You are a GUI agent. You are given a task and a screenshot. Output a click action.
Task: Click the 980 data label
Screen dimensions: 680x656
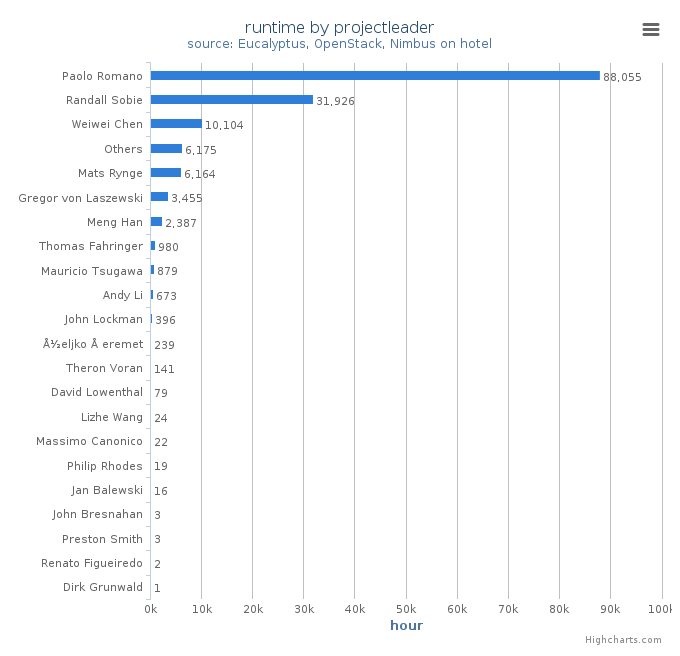[x=168, y=247]
